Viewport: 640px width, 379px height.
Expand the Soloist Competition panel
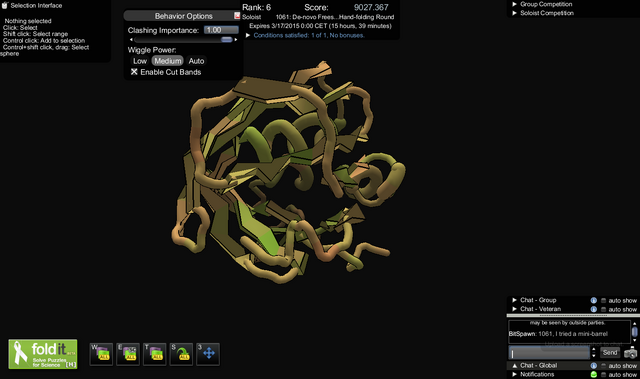(x=514, y=13)
